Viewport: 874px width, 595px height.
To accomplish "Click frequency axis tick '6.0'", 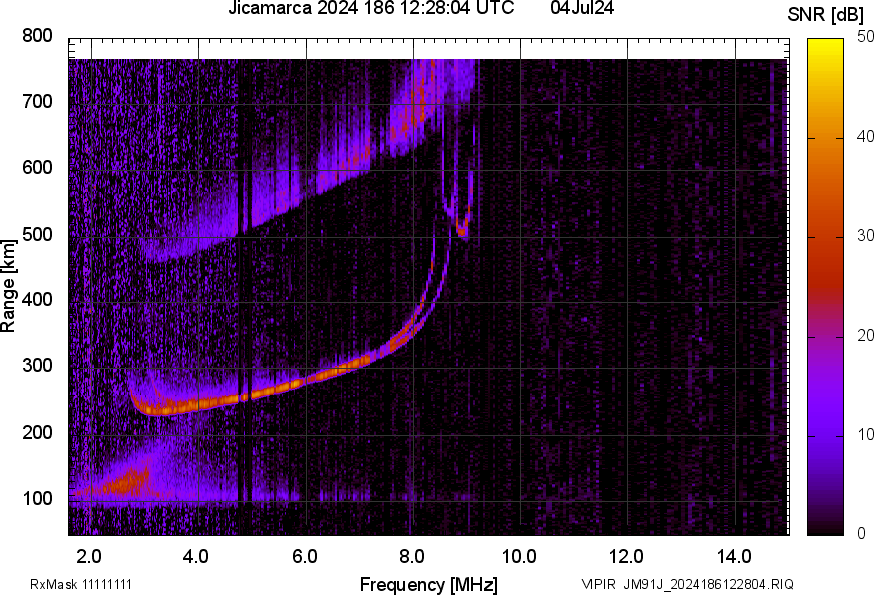I will [x=304, y=557].
